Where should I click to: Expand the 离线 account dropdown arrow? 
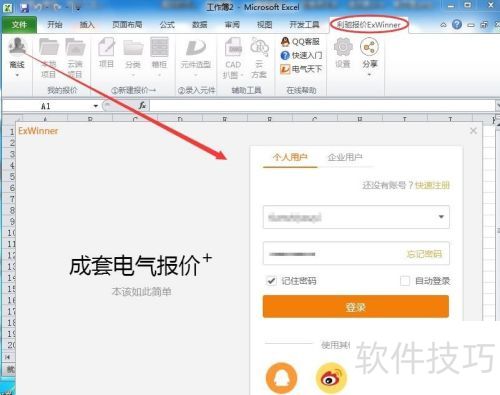[x=17, y=75]
